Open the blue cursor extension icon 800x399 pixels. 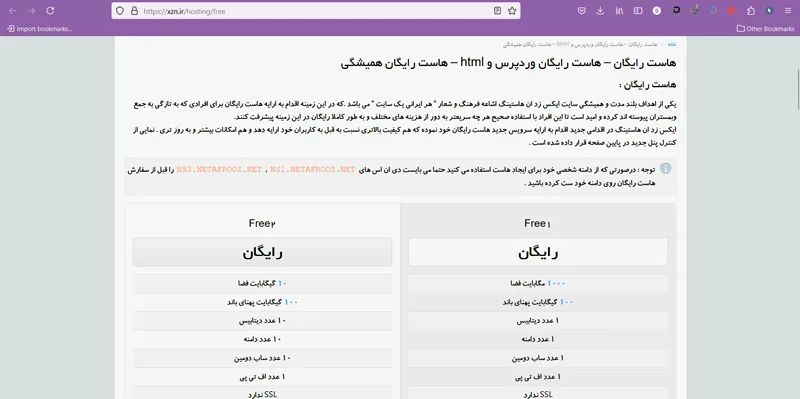(769, 11)
